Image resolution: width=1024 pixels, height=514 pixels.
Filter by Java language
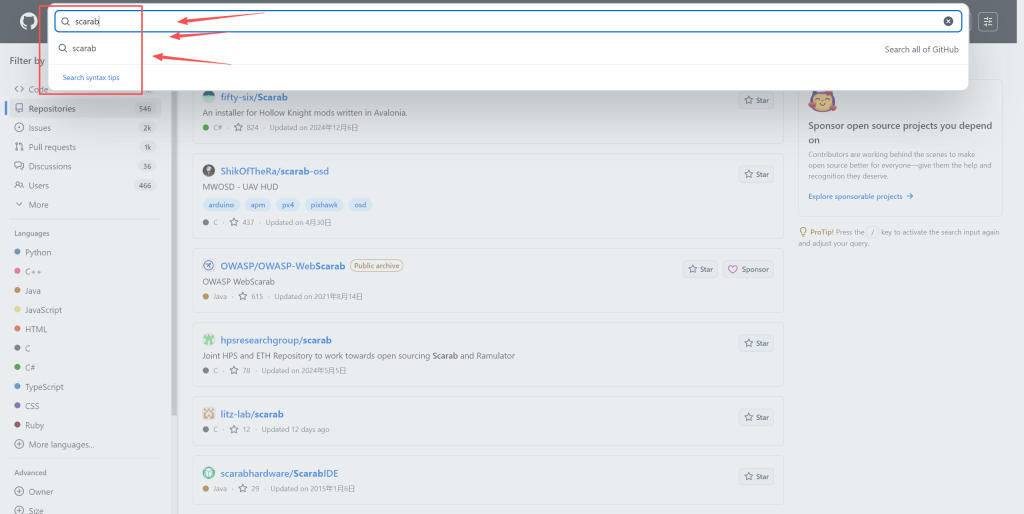[27, 291]
